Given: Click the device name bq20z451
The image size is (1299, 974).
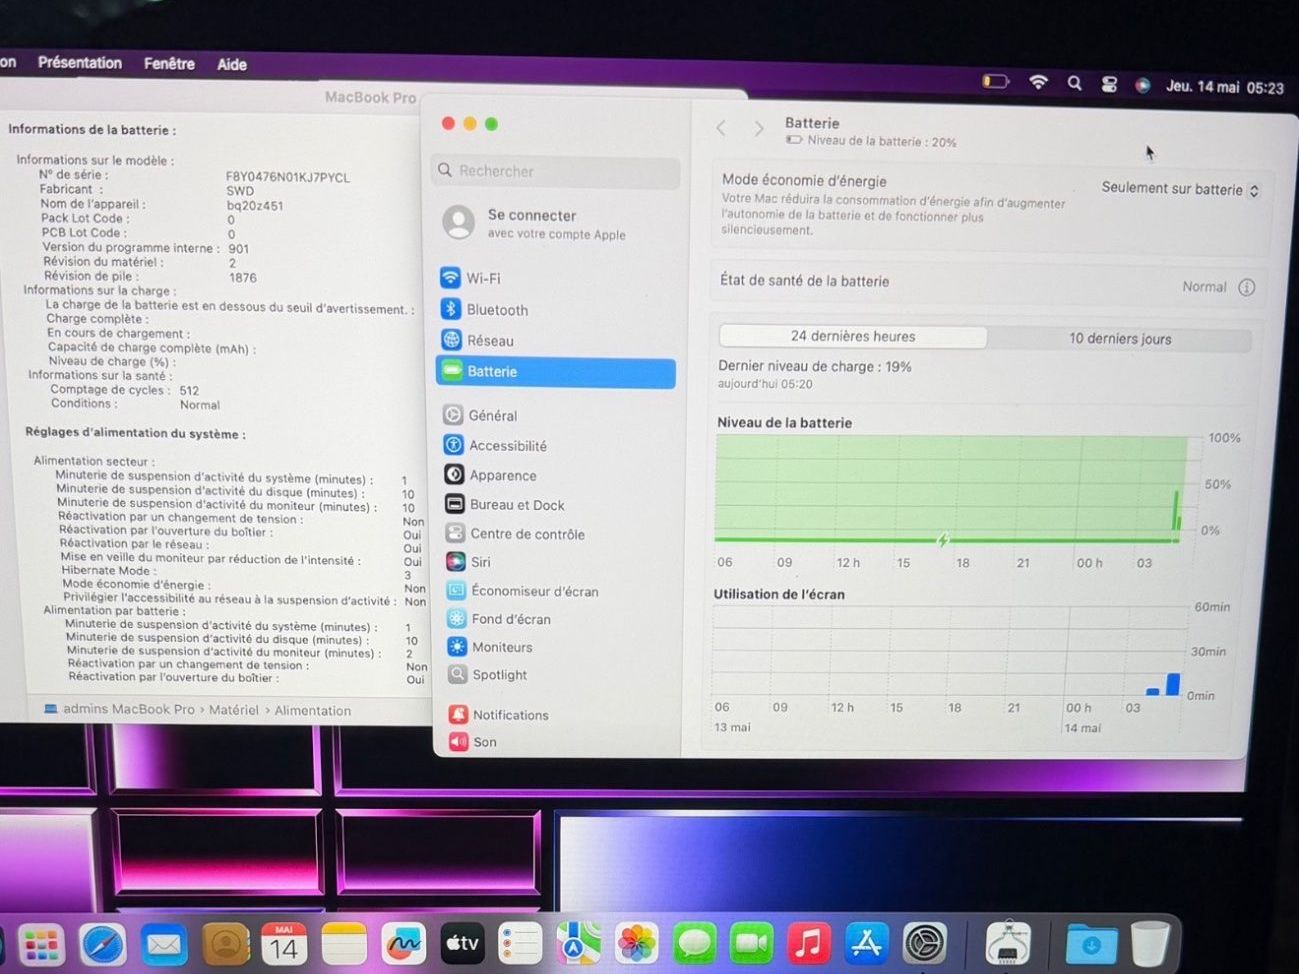Looking at the screenshot, I should pyautogui.click(x=255, y=206).
